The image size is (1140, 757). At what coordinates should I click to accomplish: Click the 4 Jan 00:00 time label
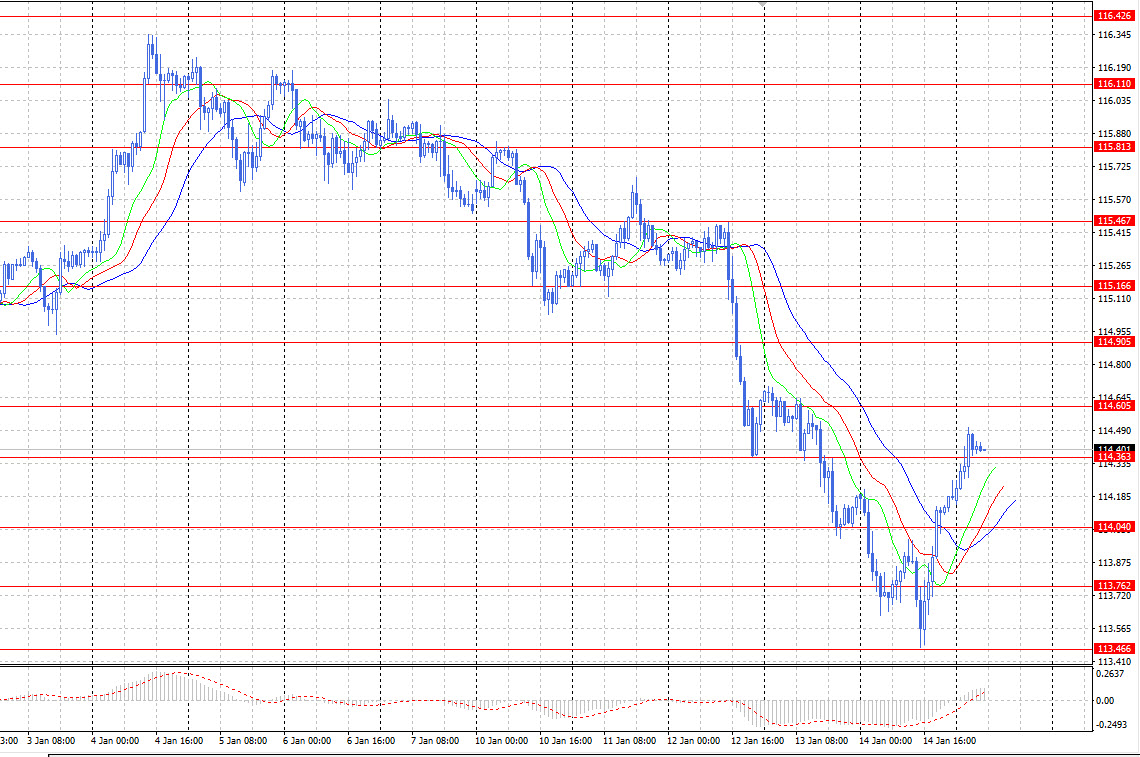pyautogui.click(x=115, y=741)
